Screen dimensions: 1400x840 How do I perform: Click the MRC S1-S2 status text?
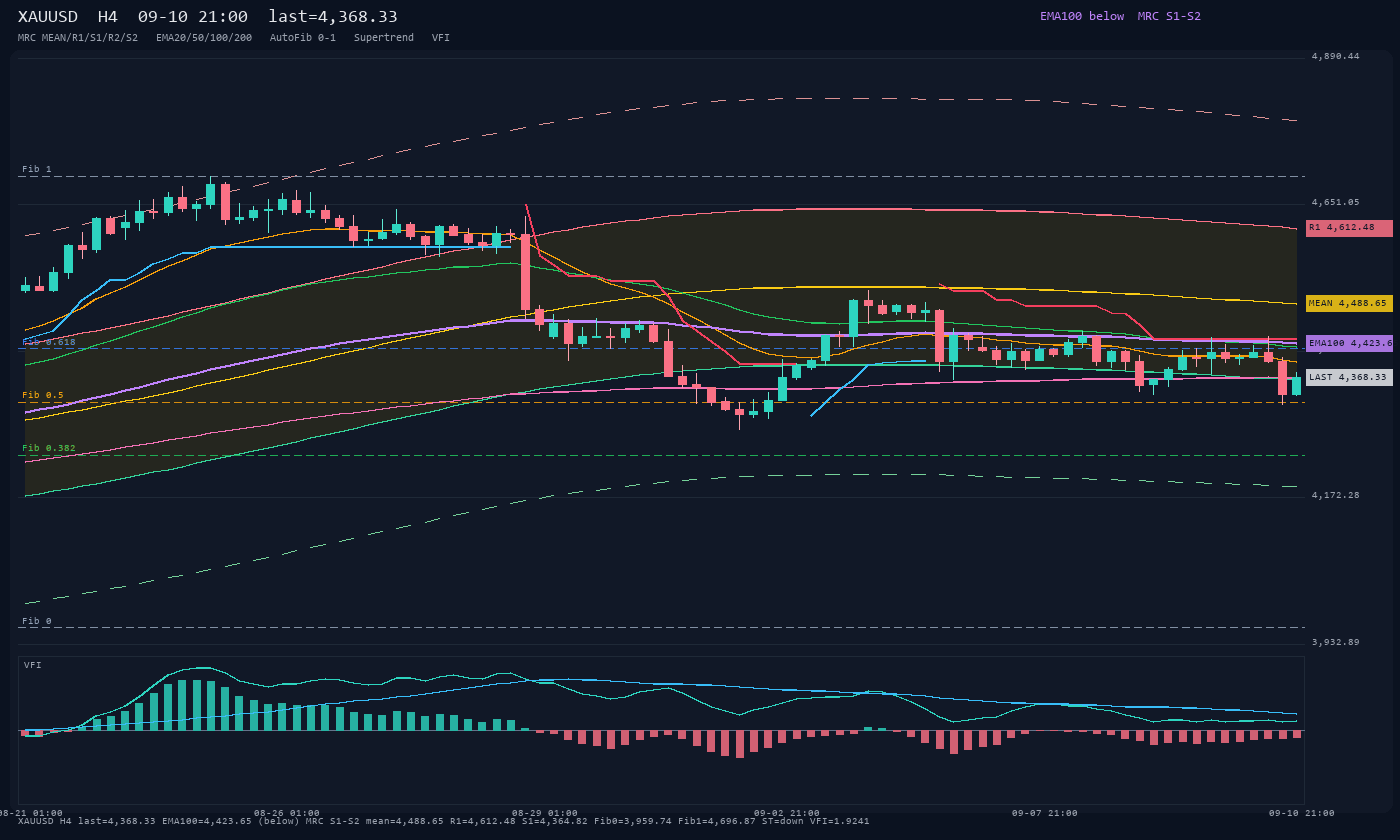pyautogui.click(x=1169, y=16)
